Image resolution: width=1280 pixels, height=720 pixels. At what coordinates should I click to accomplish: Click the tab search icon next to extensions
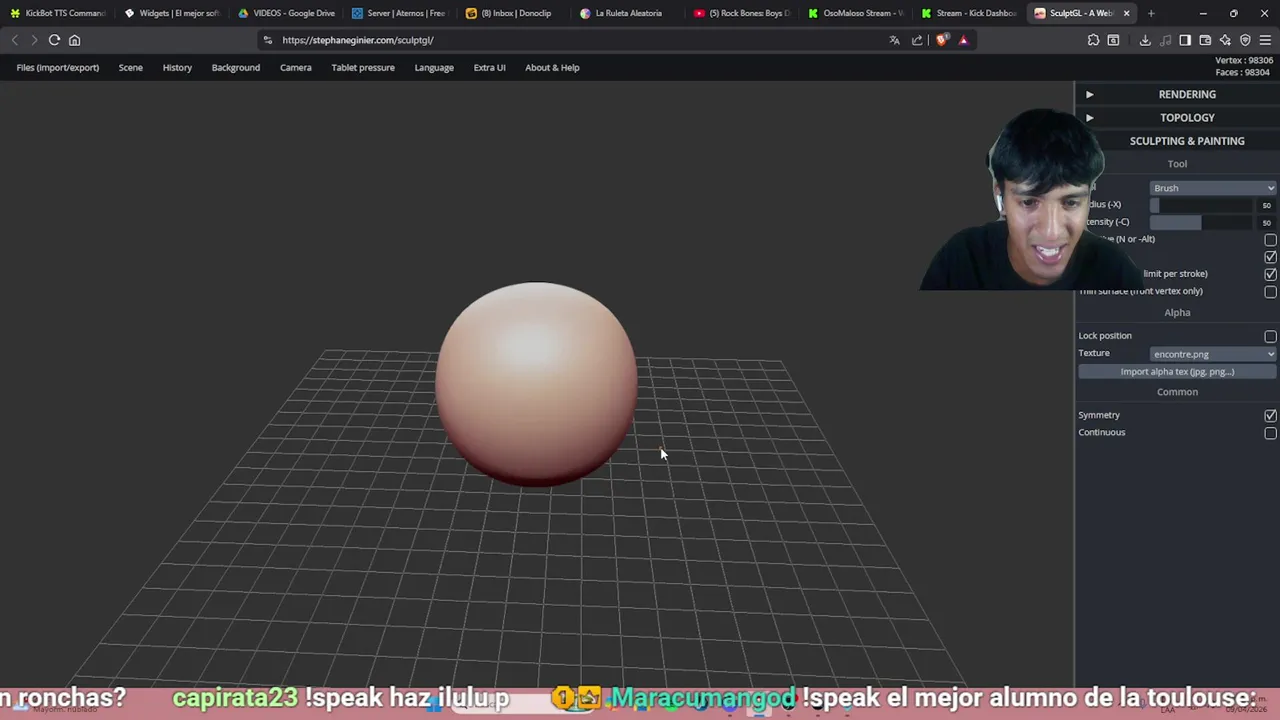1113,40
